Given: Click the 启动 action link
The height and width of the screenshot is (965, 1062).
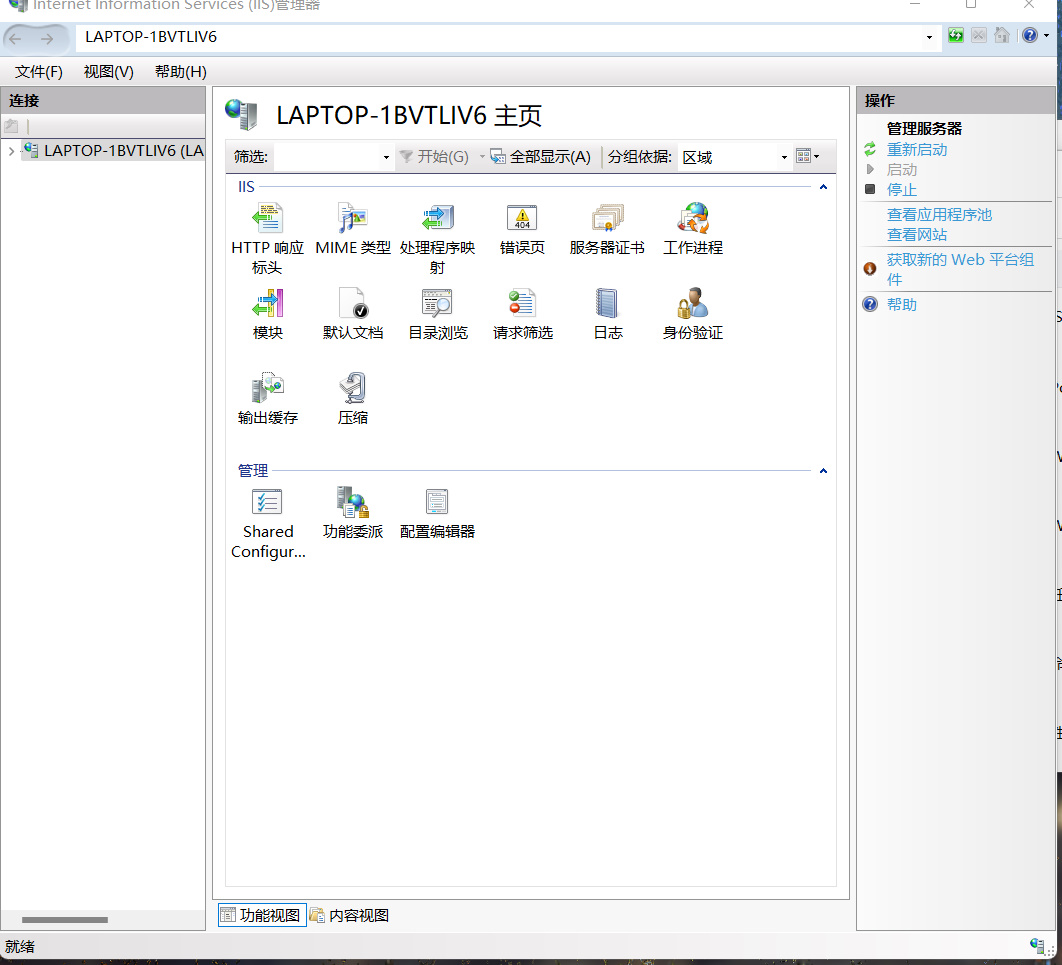Looking at the screenshot, I should coord(902,170).
